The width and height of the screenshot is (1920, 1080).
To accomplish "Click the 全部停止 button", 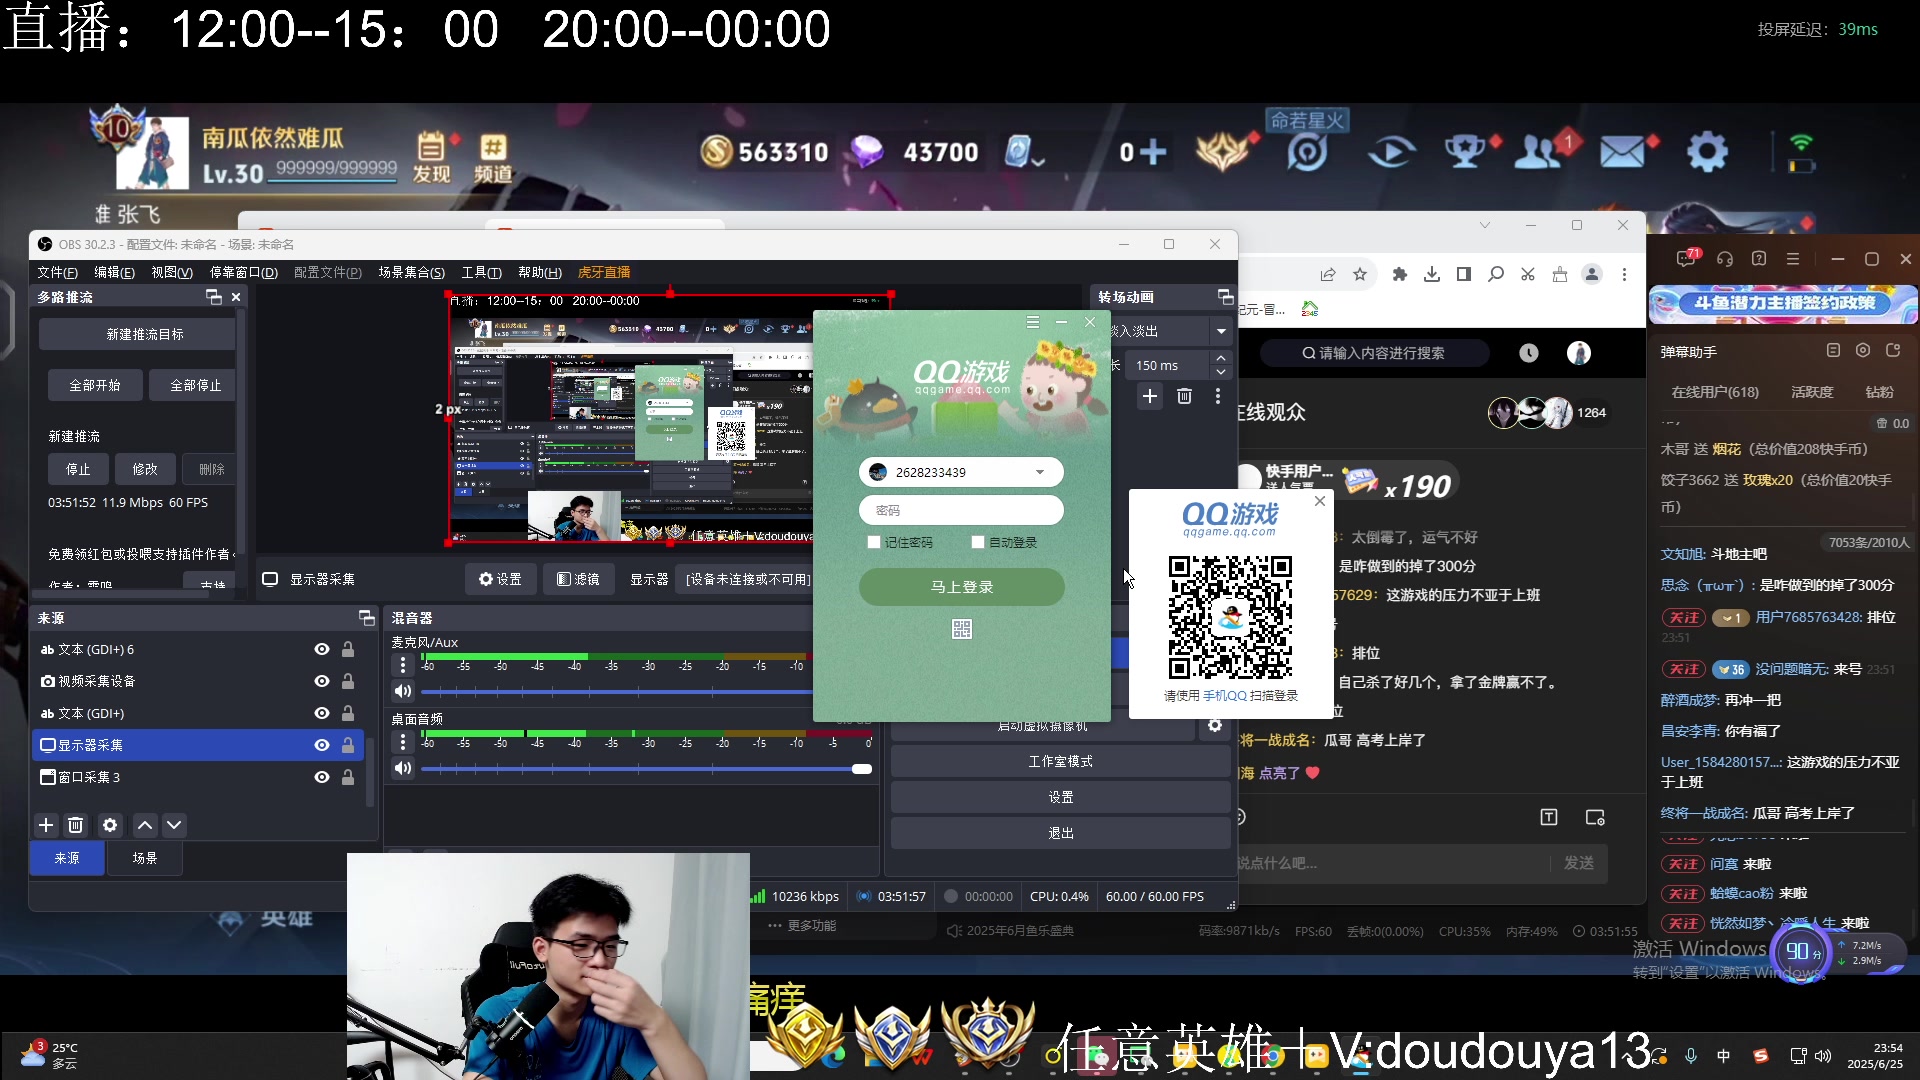I will [195, 385].
